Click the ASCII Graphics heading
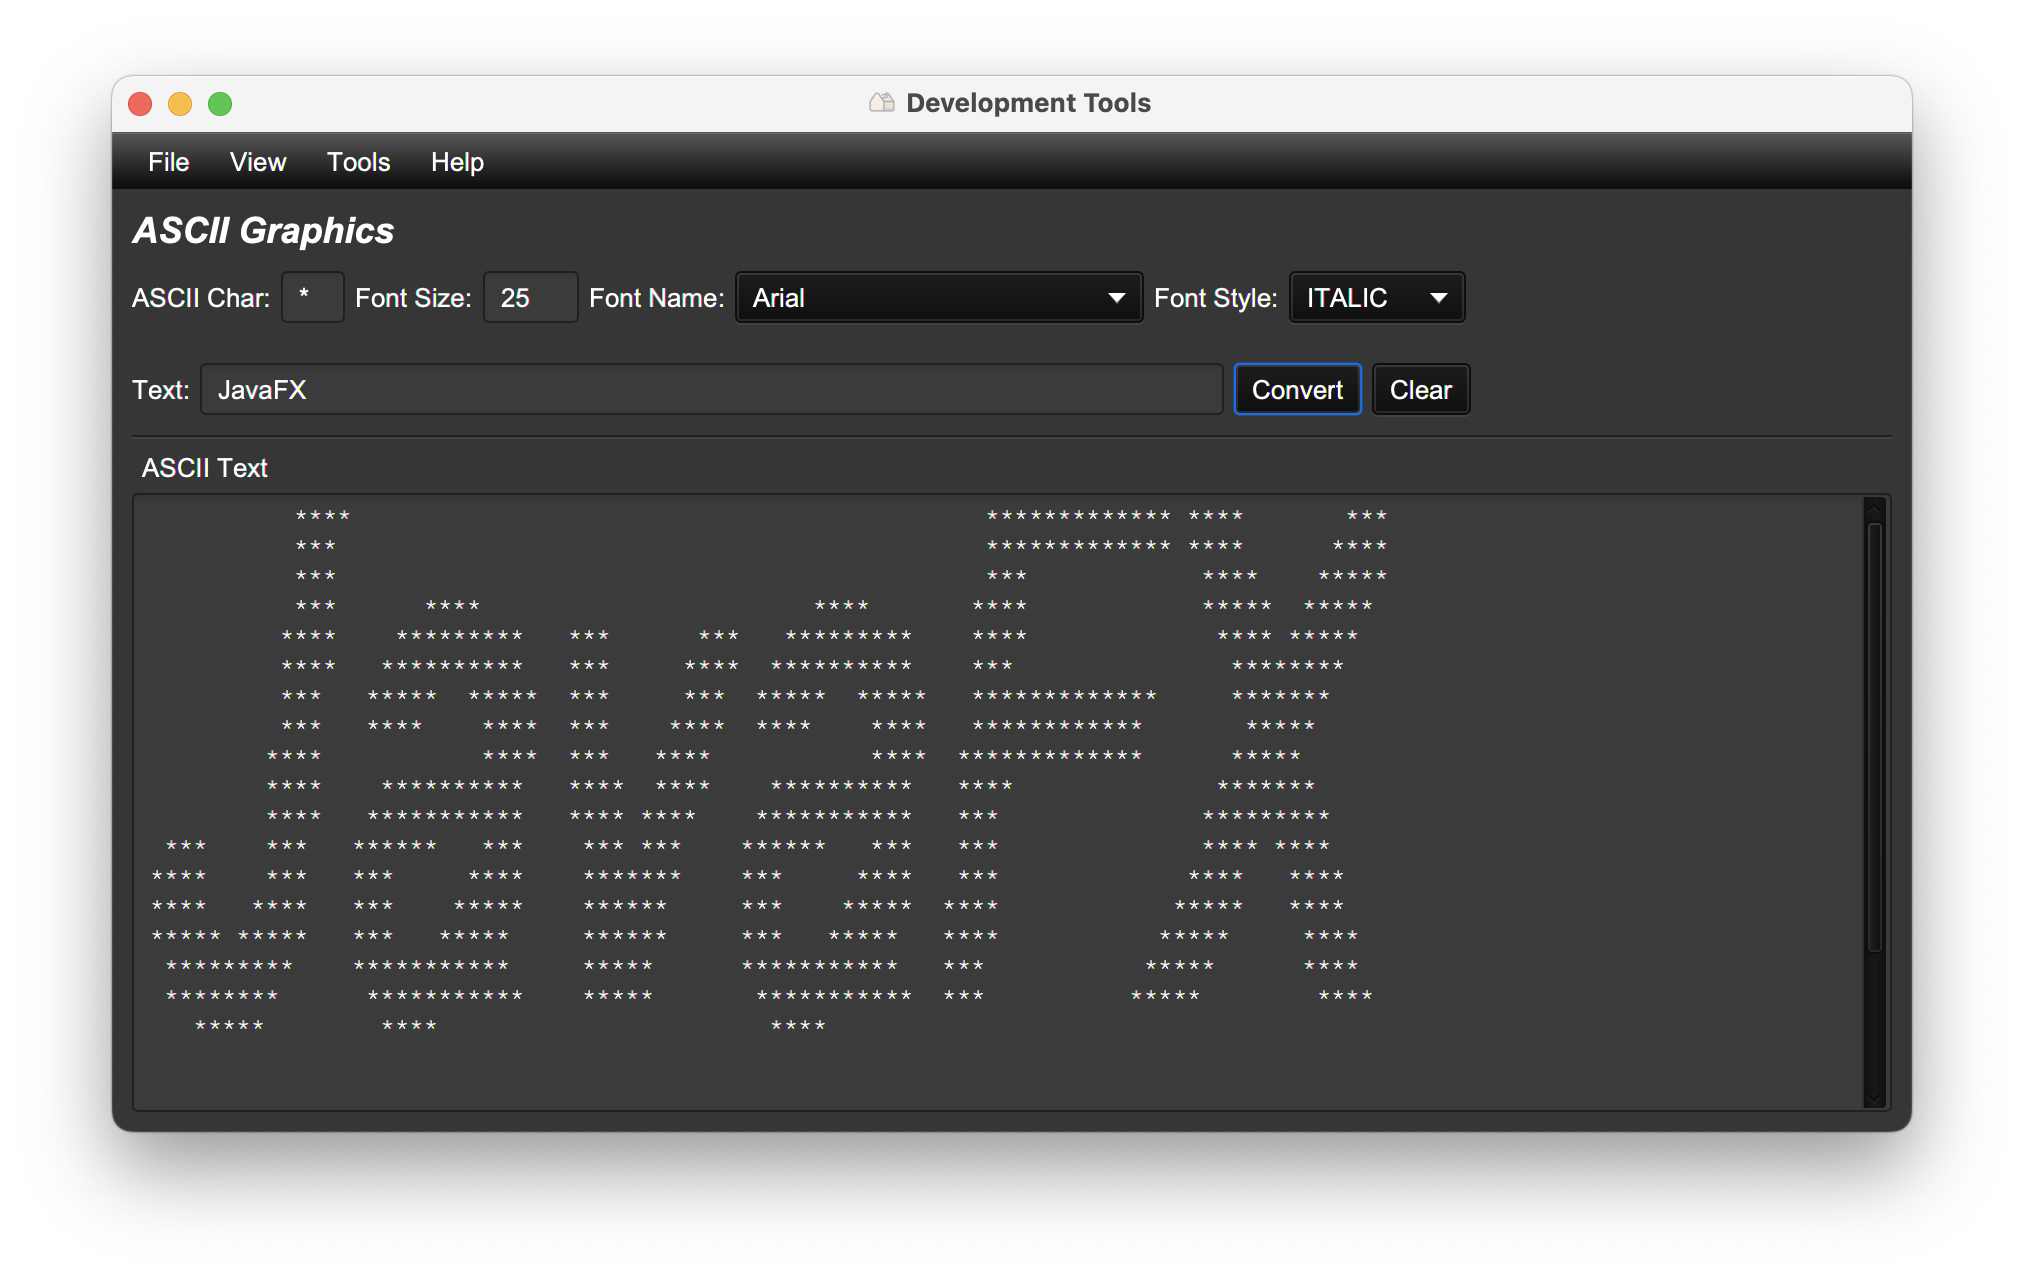This screenshot has width=2024, height=1280. [x=263, y=231]
